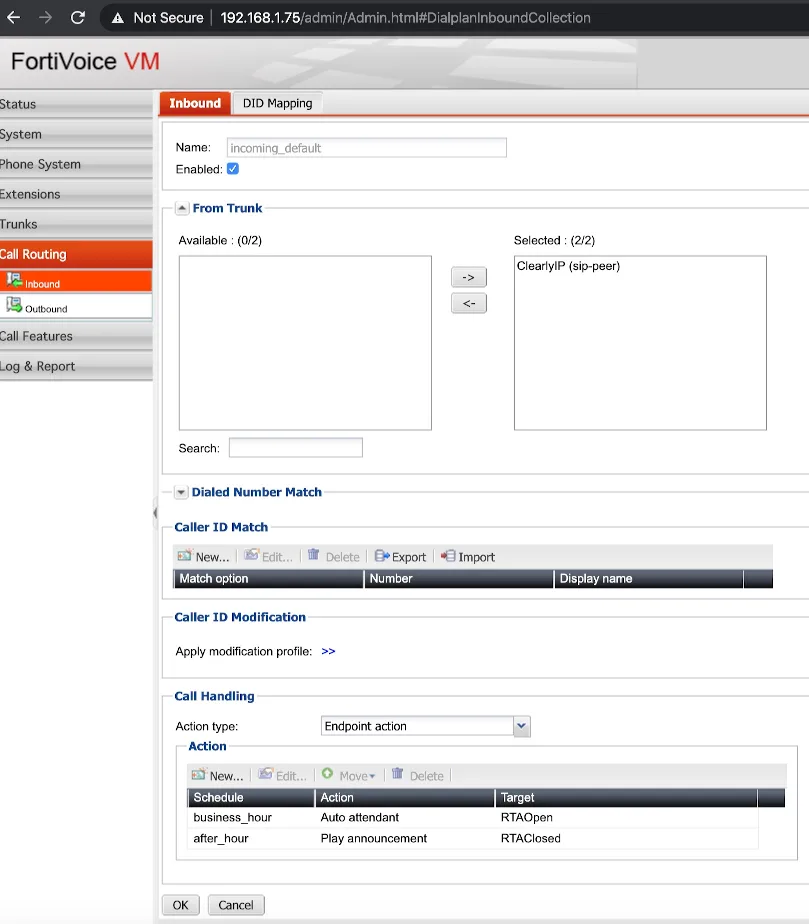
Task: Click the Cancel button
Action: pyautogui.click(x=236, y=905)
